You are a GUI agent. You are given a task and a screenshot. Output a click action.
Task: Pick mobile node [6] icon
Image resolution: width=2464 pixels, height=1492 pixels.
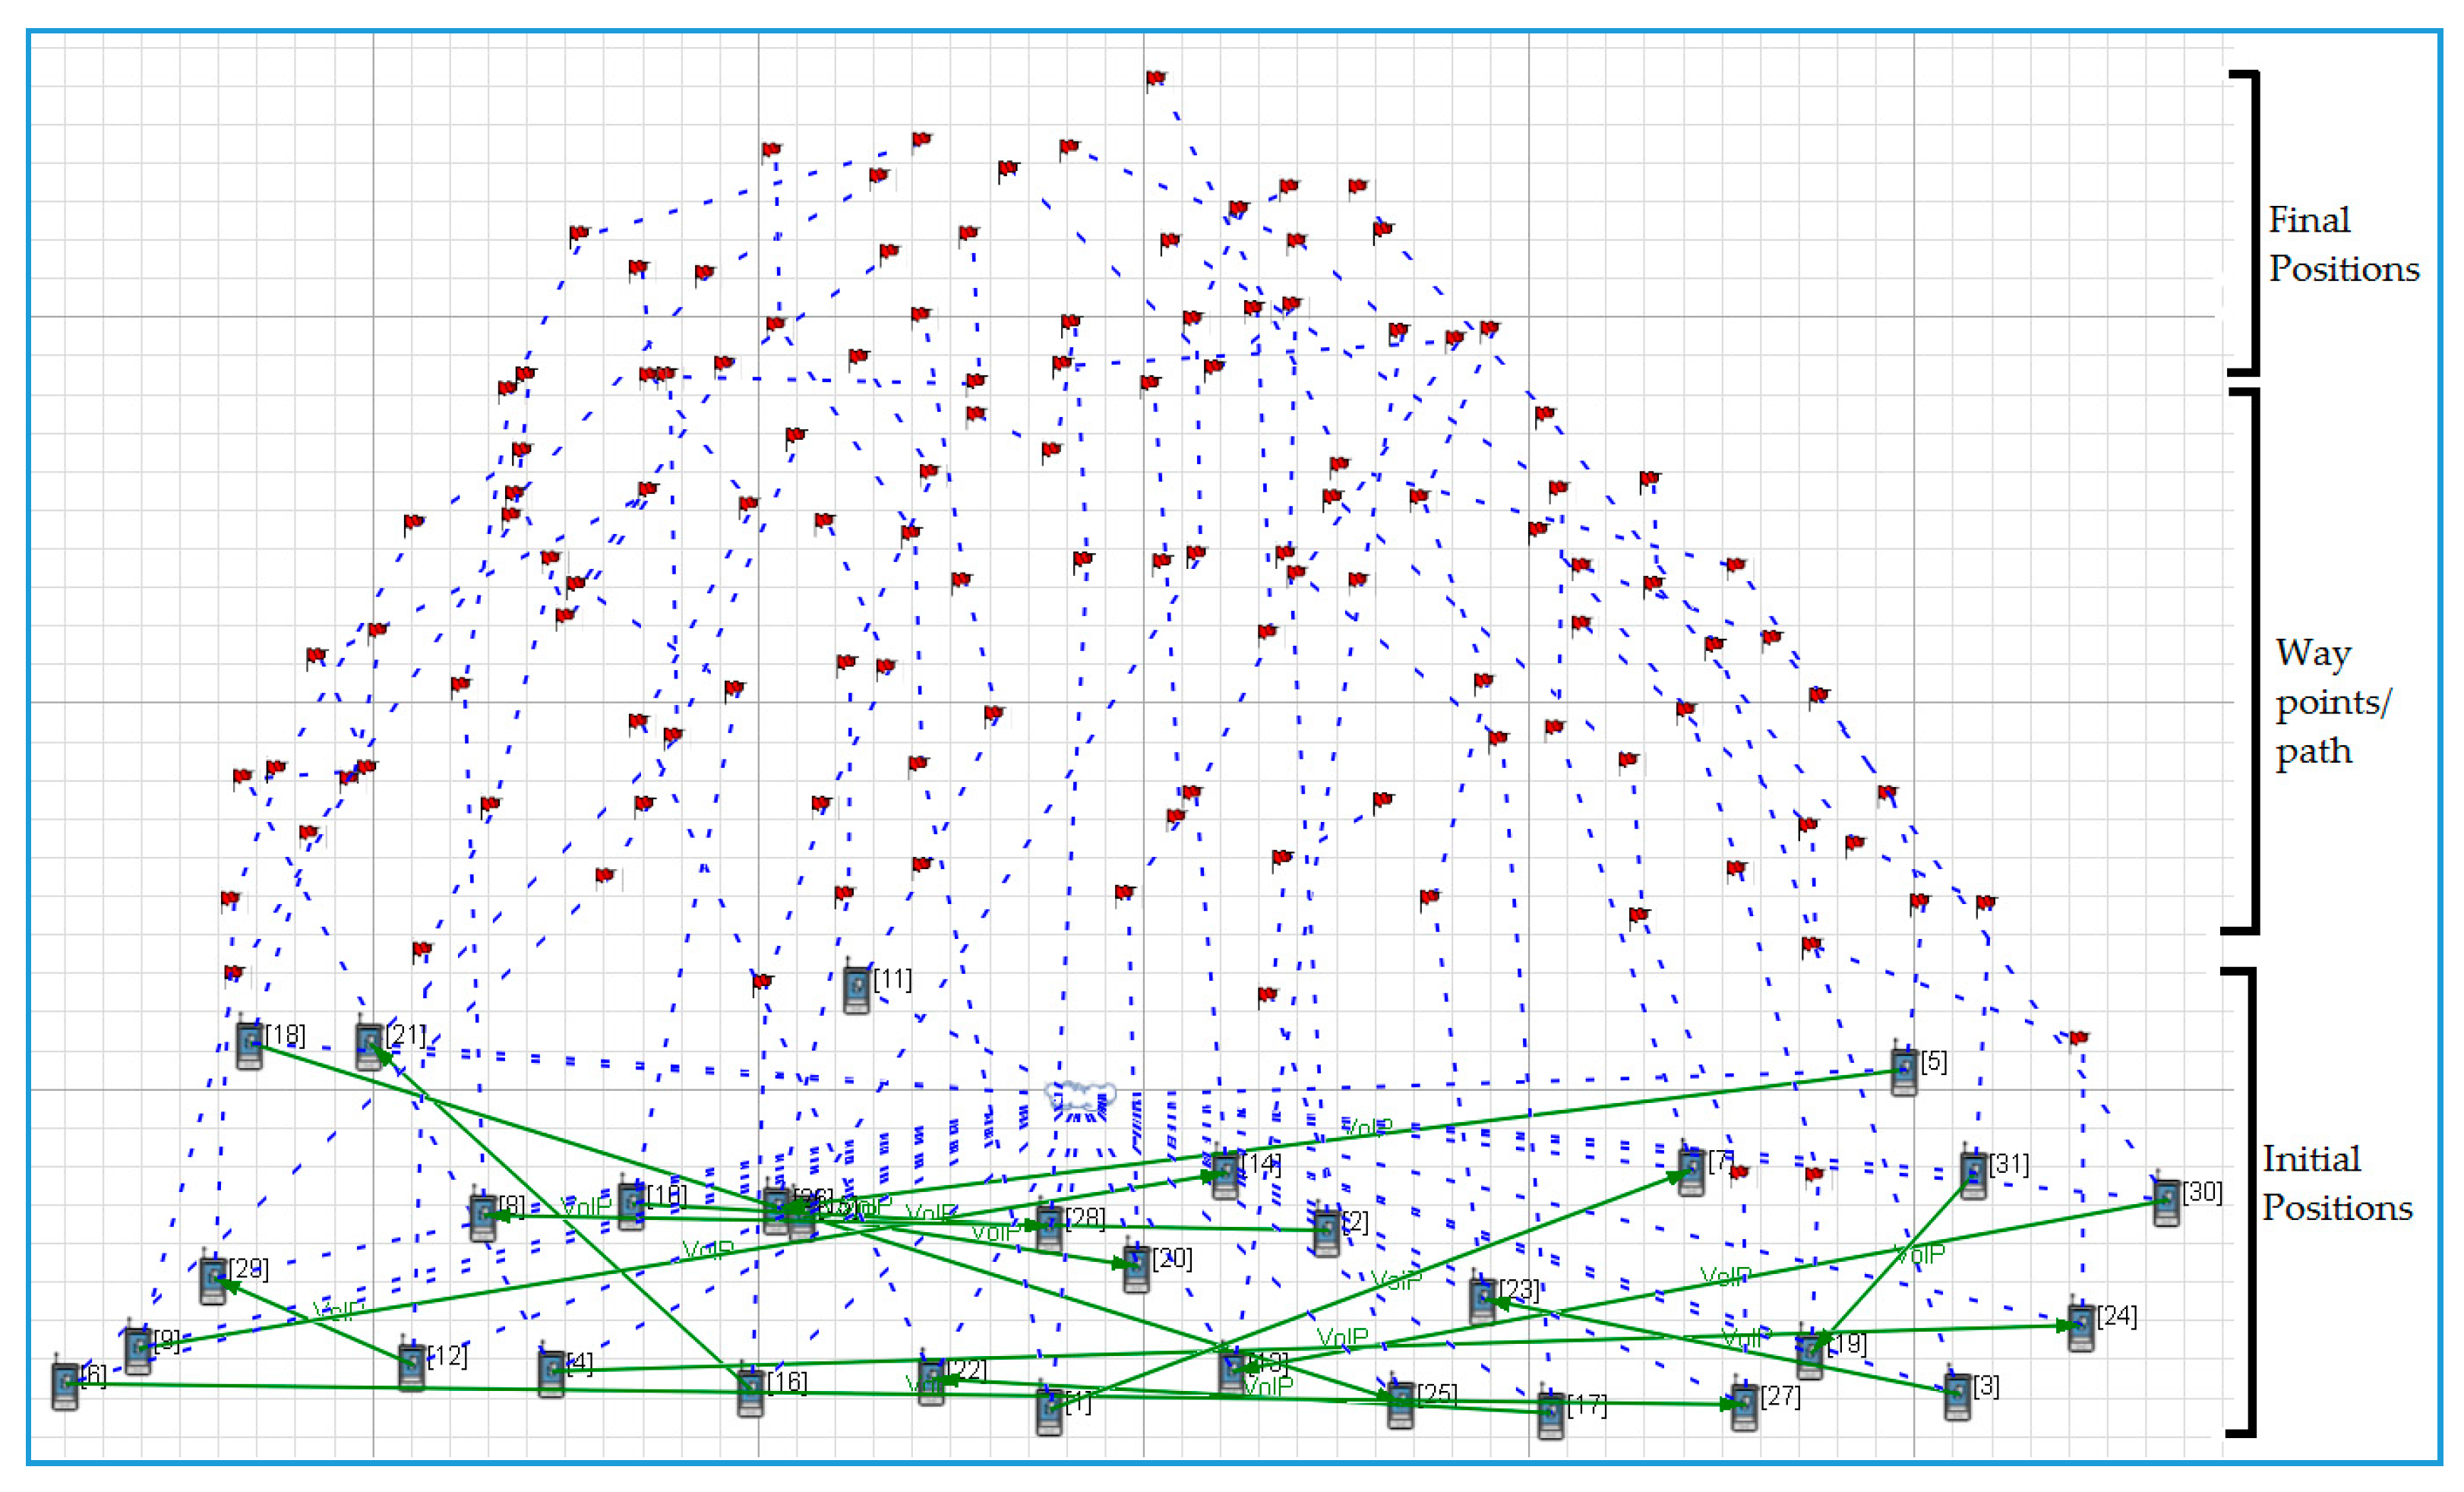pyautogui.click(x=65, y=1385)
